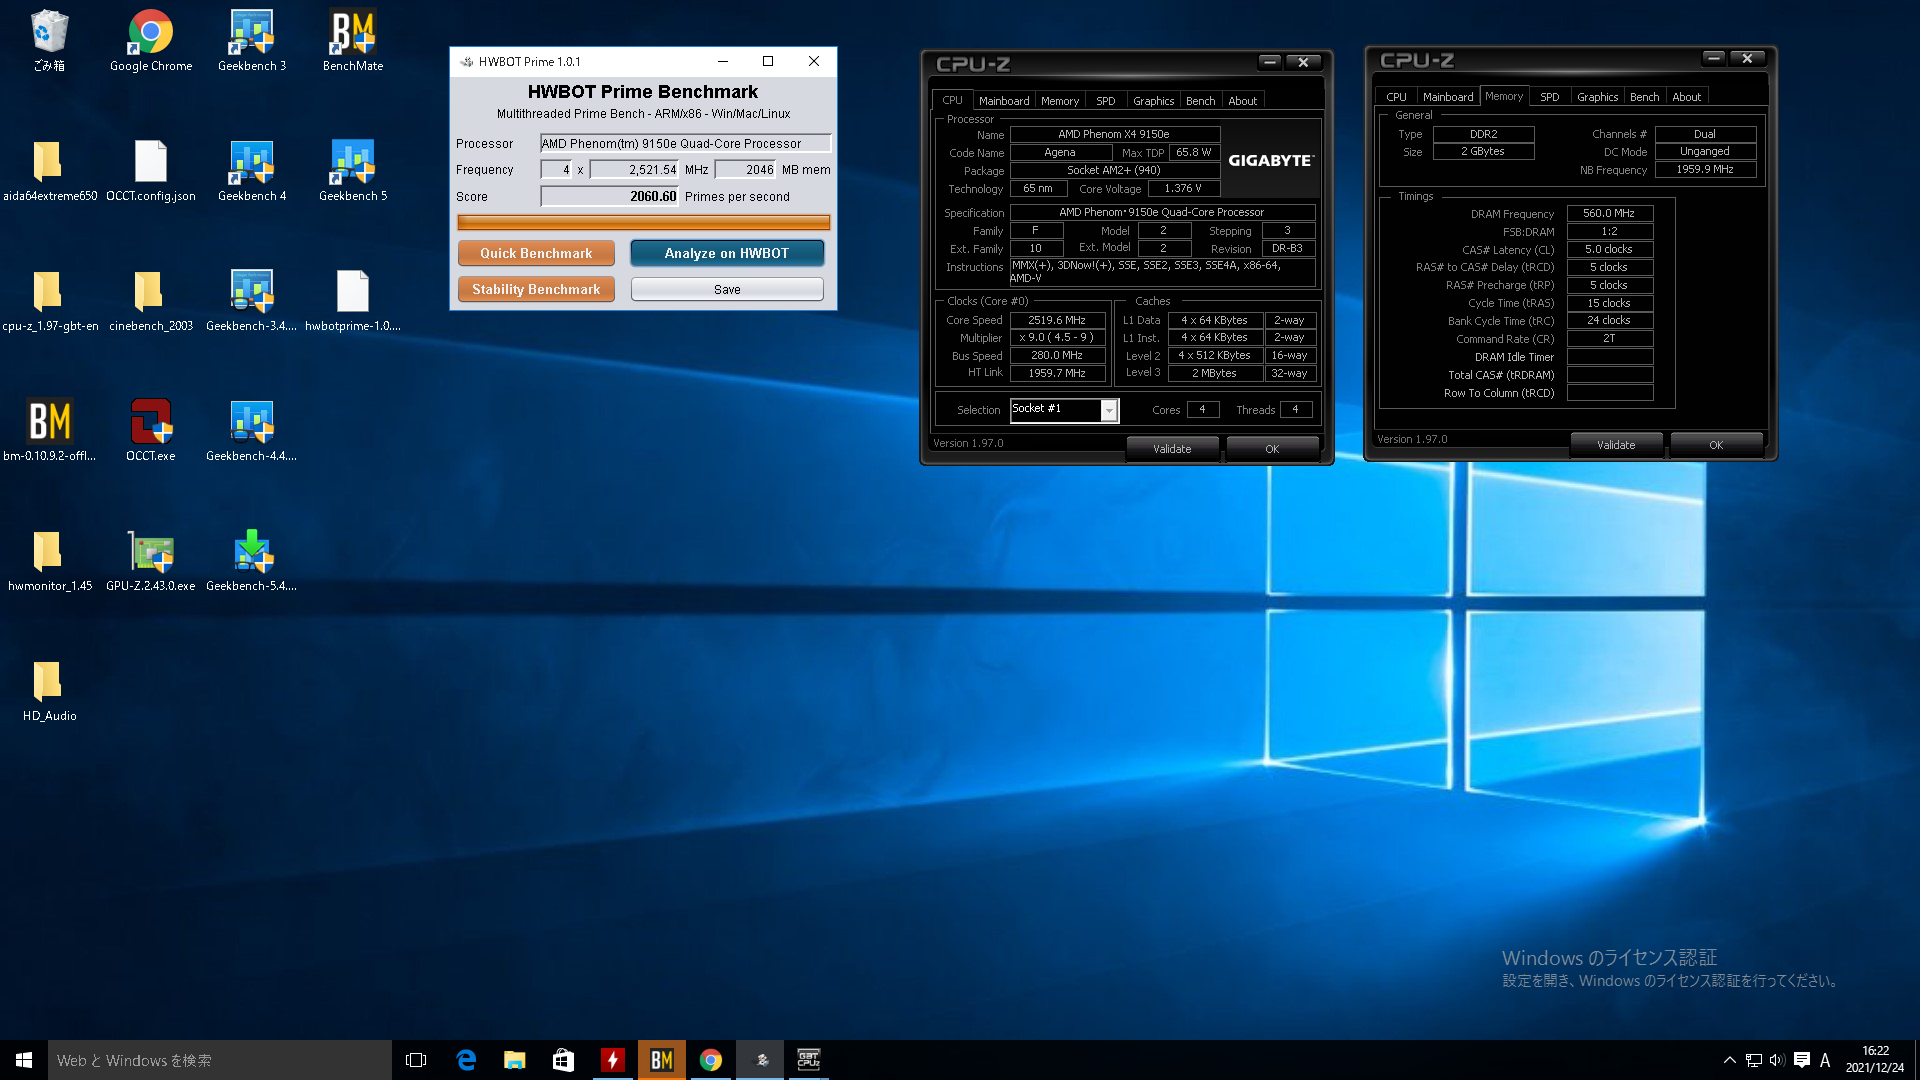This screenshot has height=1080, width=1920.
Task: Open the Socket #1 selection dropdown
Action: point(1109,410)
